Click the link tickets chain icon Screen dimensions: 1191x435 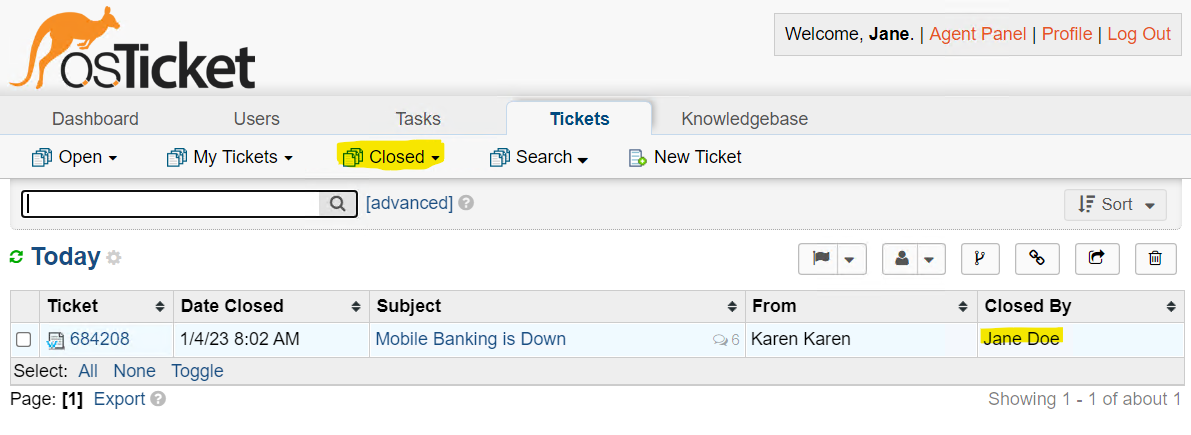(1037, 259)
